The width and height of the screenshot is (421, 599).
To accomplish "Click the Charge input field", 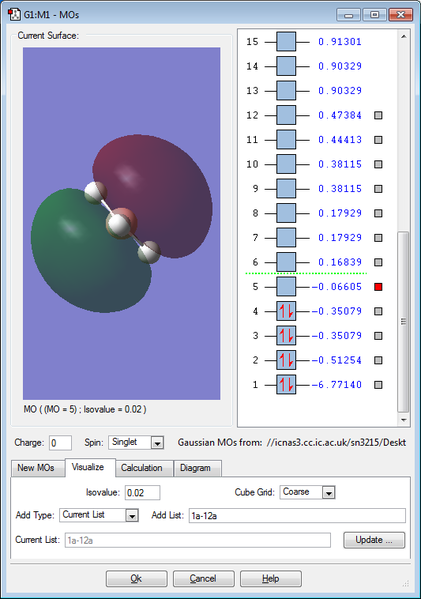I will tap(60, 443).
